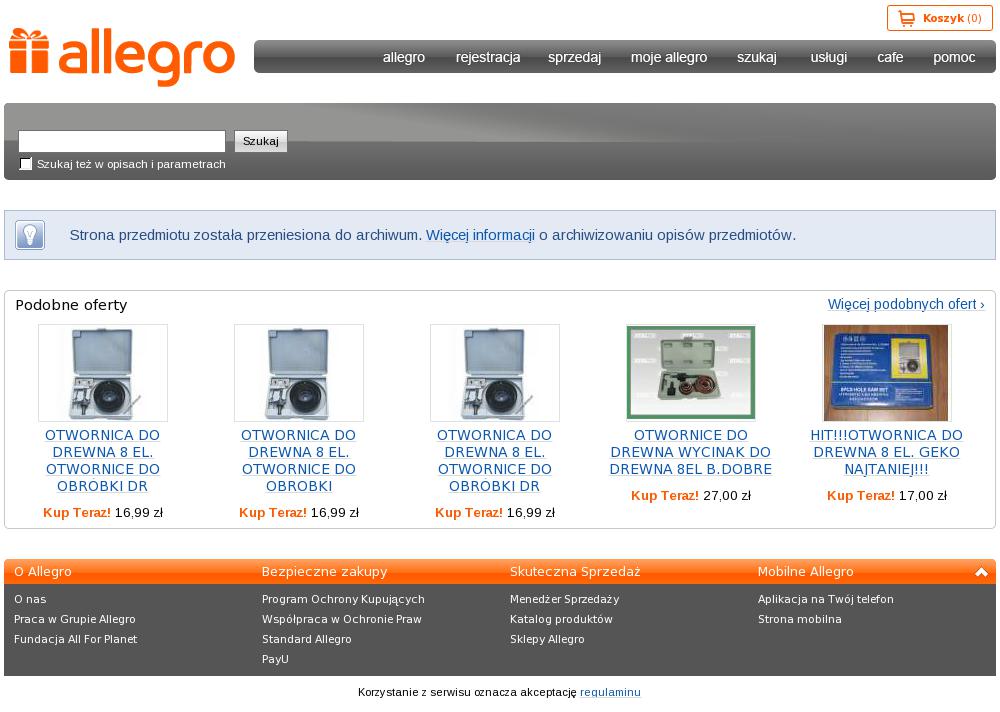The height and width of the screenshot is (712, 1000).
Task: Click the "17,00 zł" price
Action: [x=923, y=496]
